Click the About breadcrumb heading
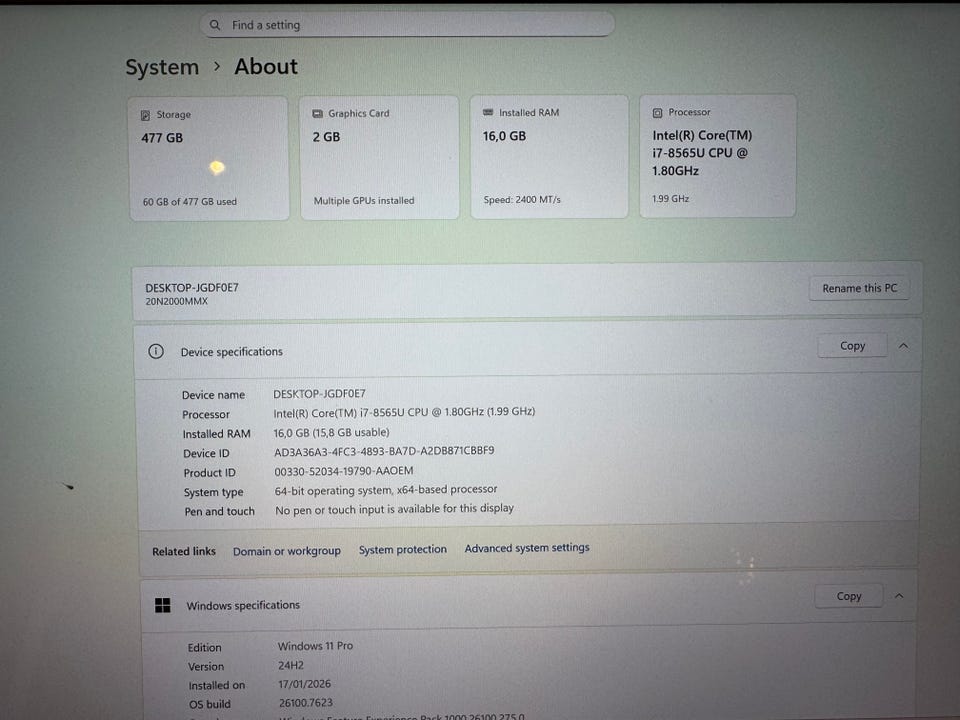This screenshot has height=720, width=960. pyautogui.click(x=266, y=66)
